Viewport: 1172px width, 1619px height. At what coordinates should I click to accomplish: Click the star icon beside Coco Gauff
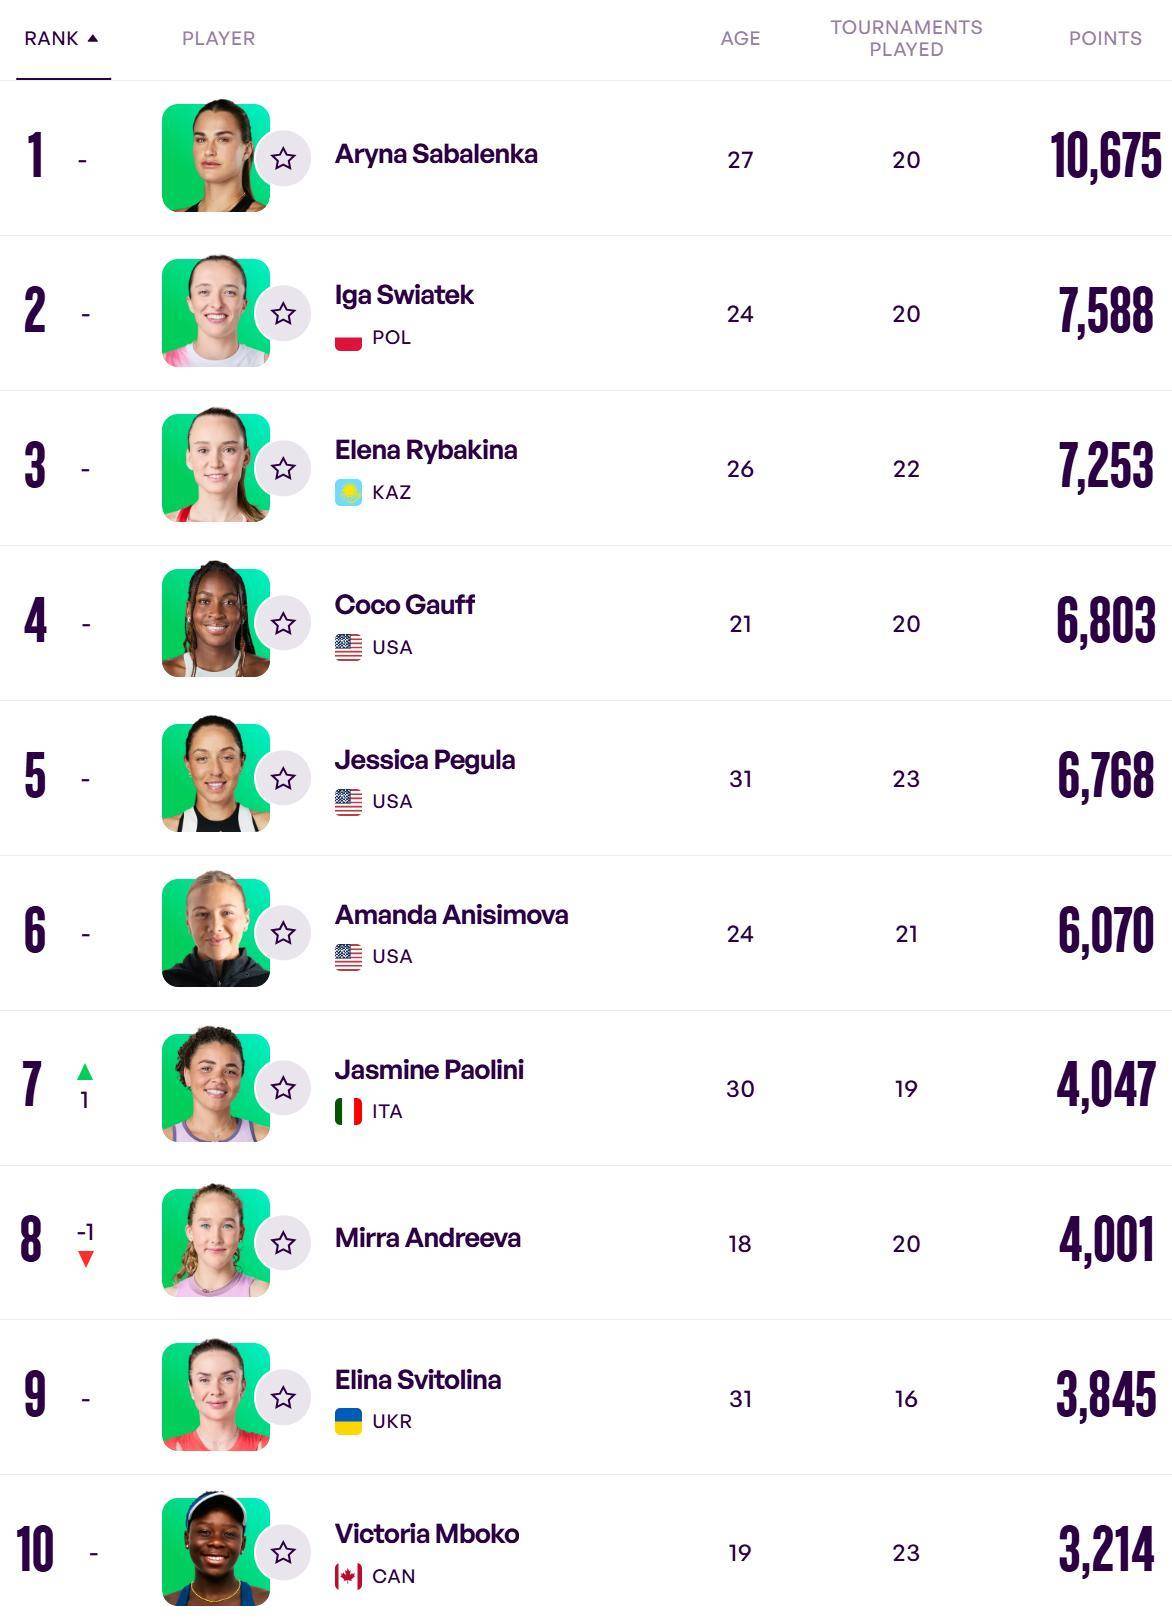click(x=283, y=623)
